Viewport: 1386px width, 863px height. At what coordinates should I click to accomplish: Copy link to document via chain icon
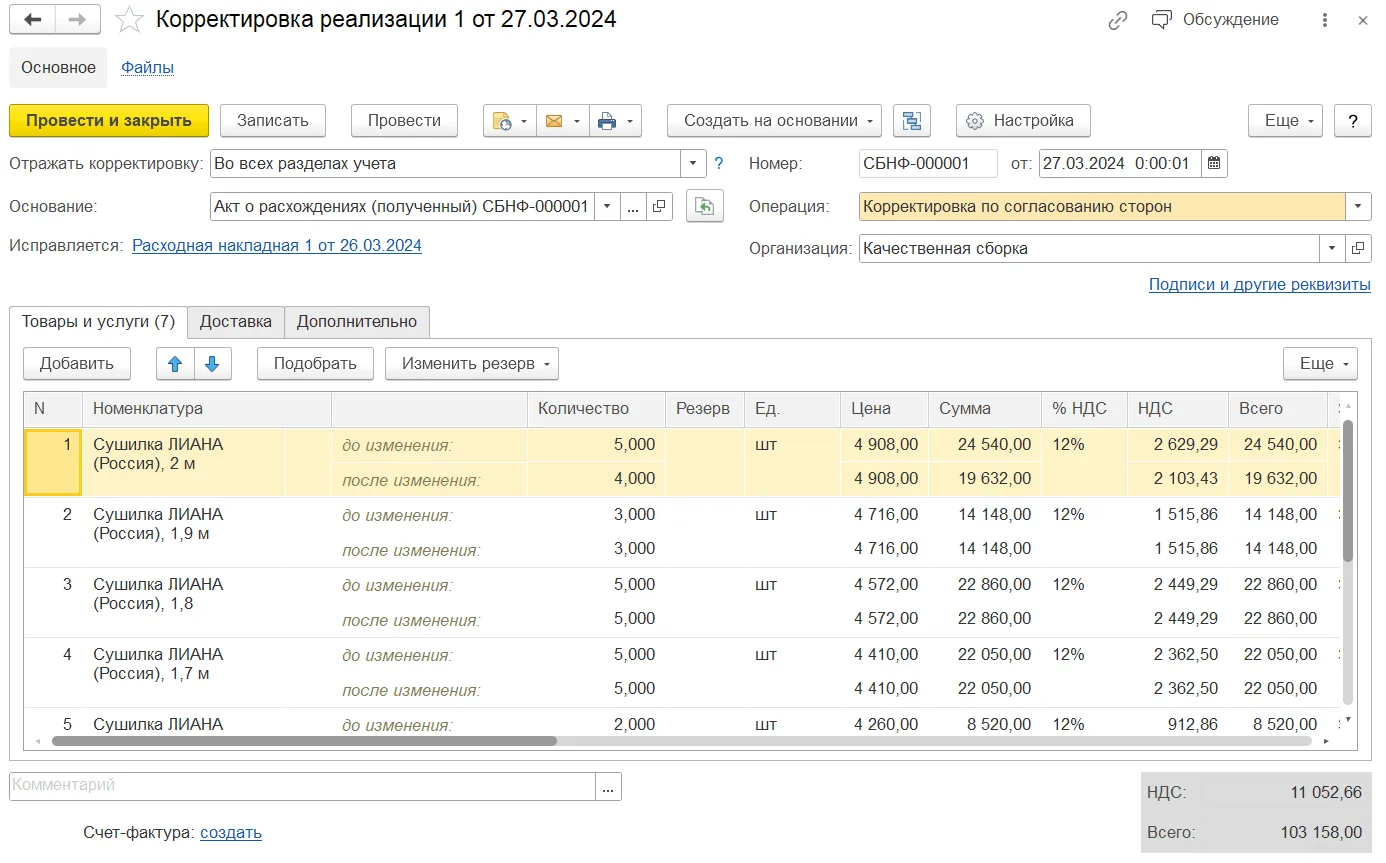pyautogui.click(x=1118, y=20)
